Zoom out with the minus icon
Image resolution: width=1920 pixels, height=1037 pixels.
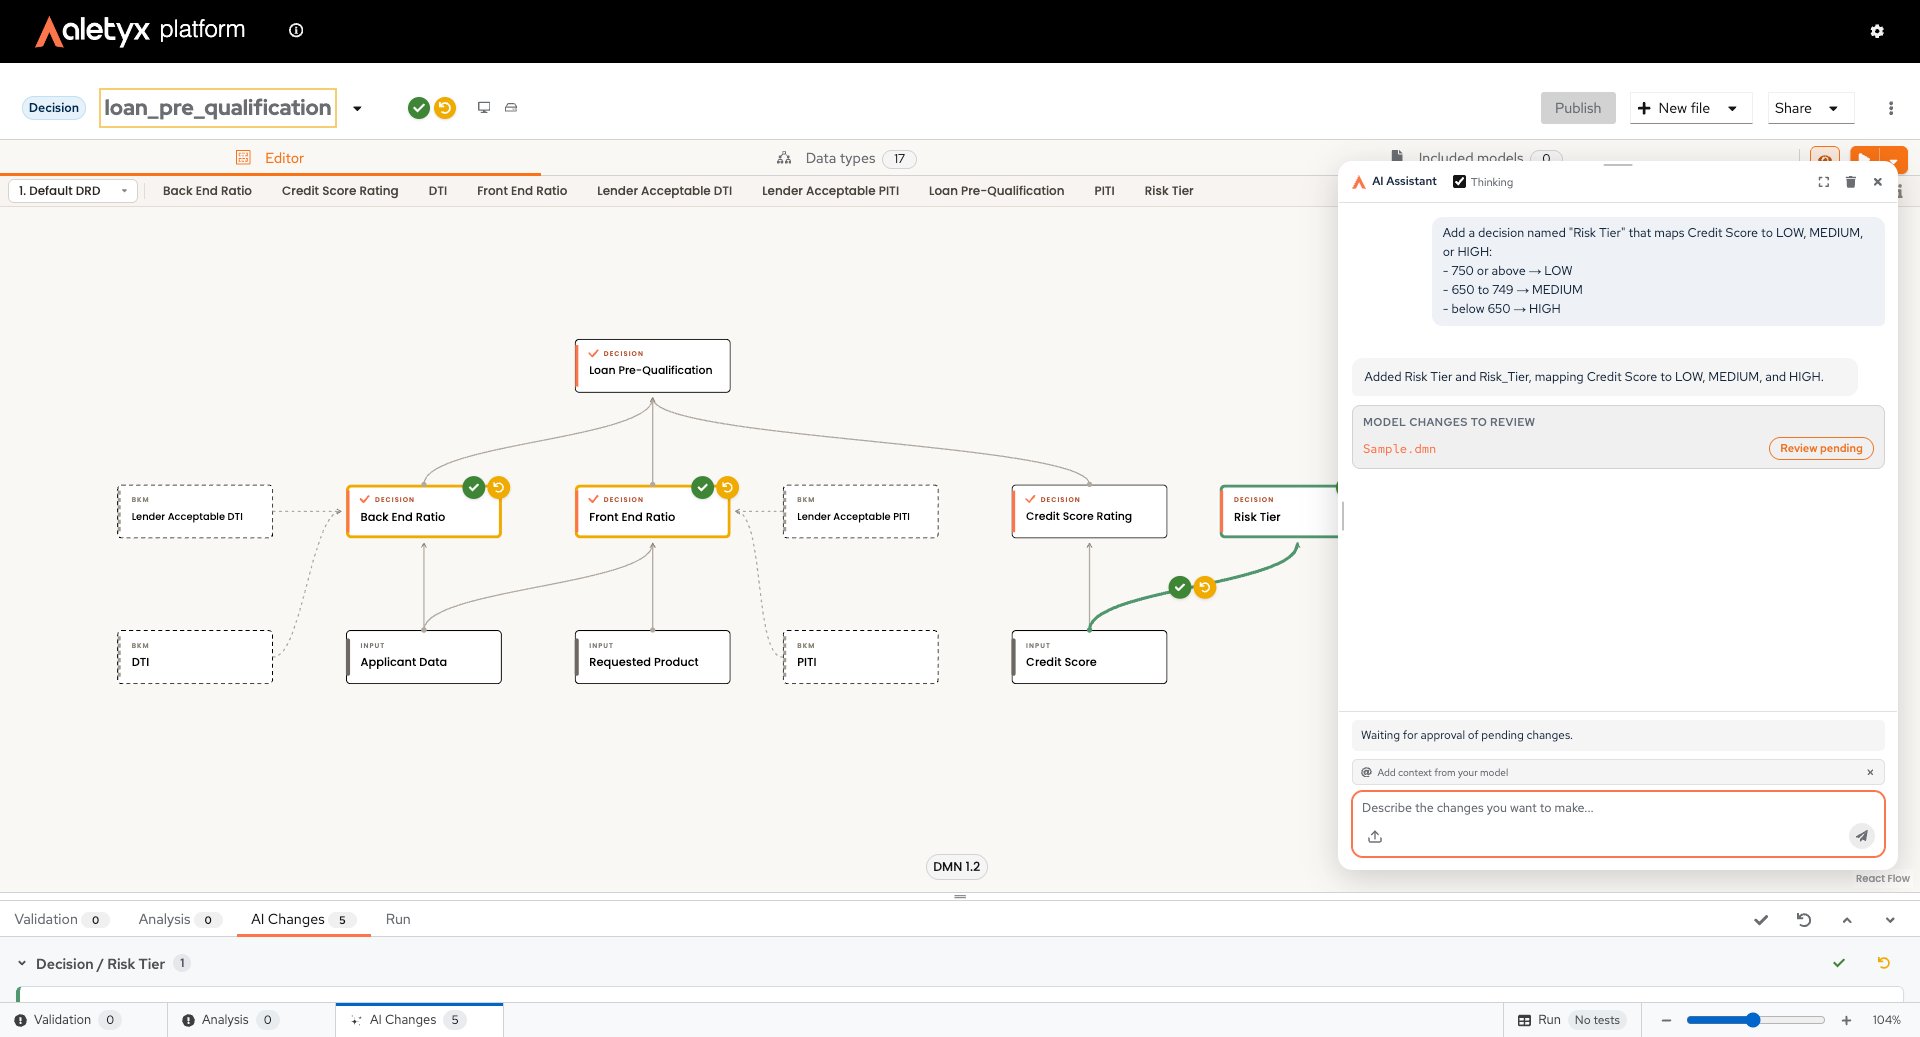(x=1666, y=1020)
